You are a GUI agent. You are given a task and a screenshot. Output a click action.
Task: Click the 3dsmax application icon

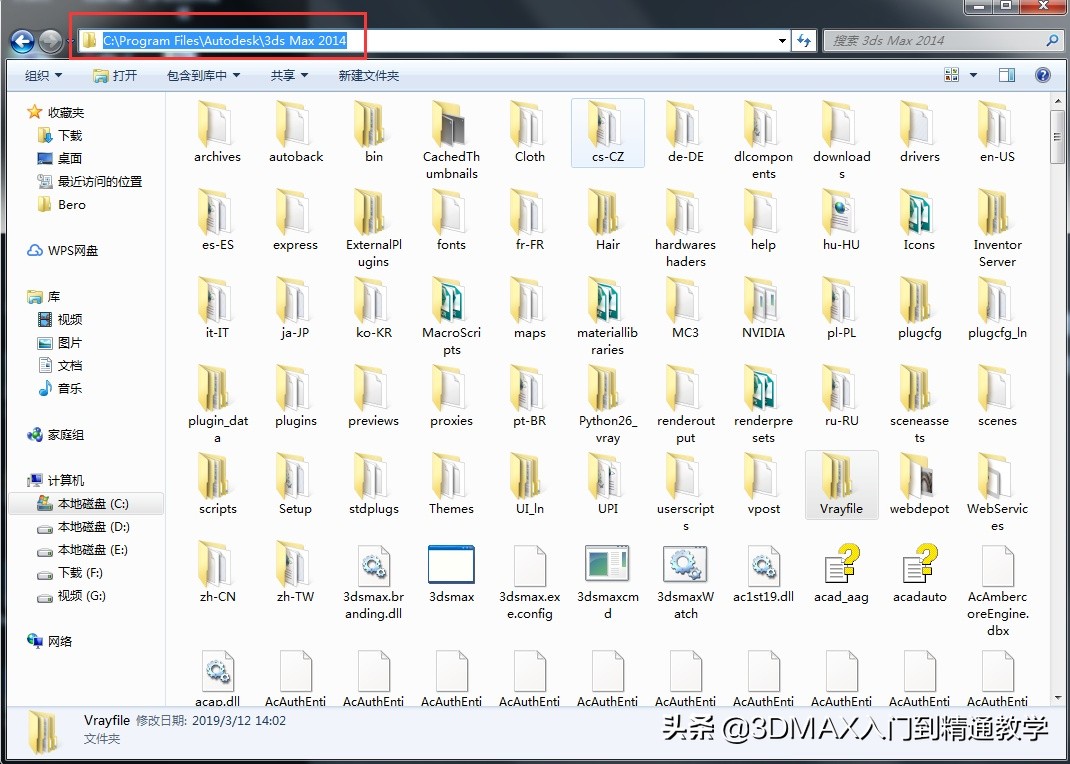(451, 566)
